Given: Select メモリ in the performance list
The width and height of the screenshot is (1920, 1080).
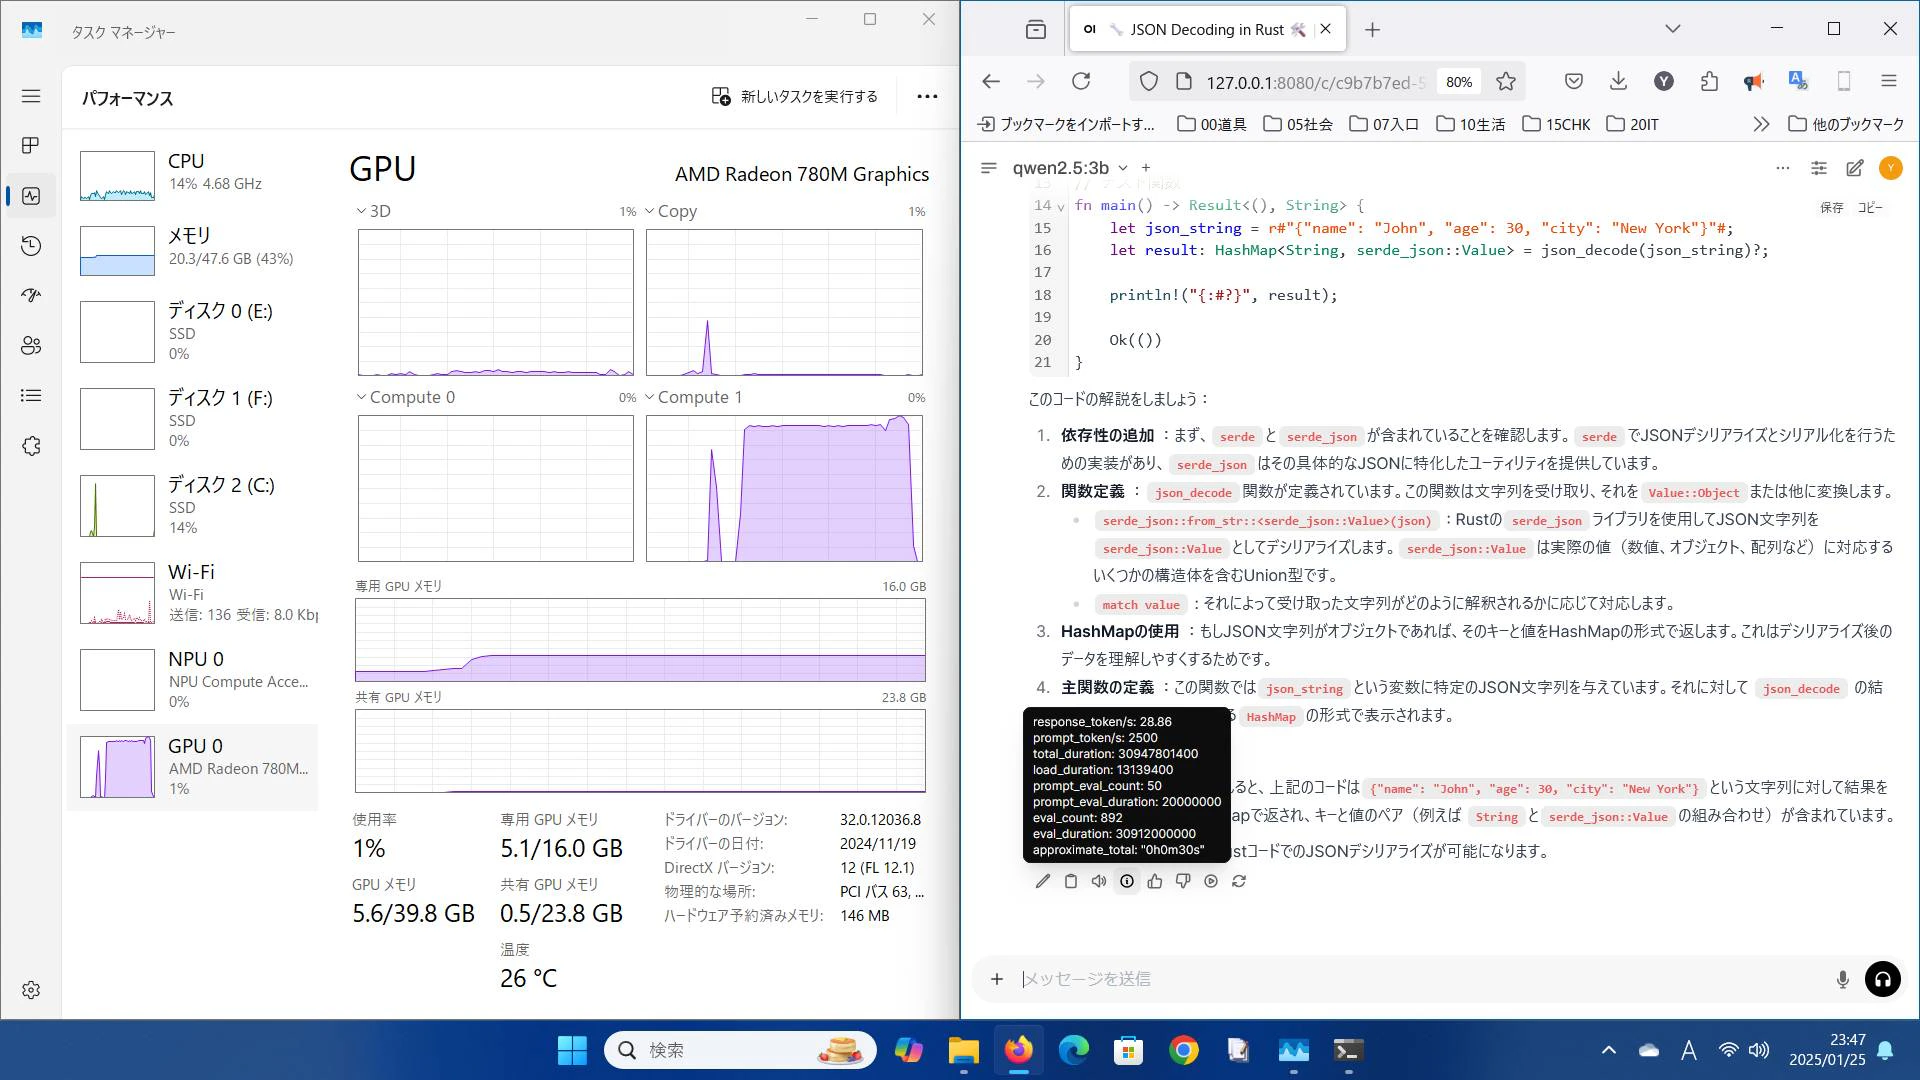Looking at the screenshot, I should [193, 249].
